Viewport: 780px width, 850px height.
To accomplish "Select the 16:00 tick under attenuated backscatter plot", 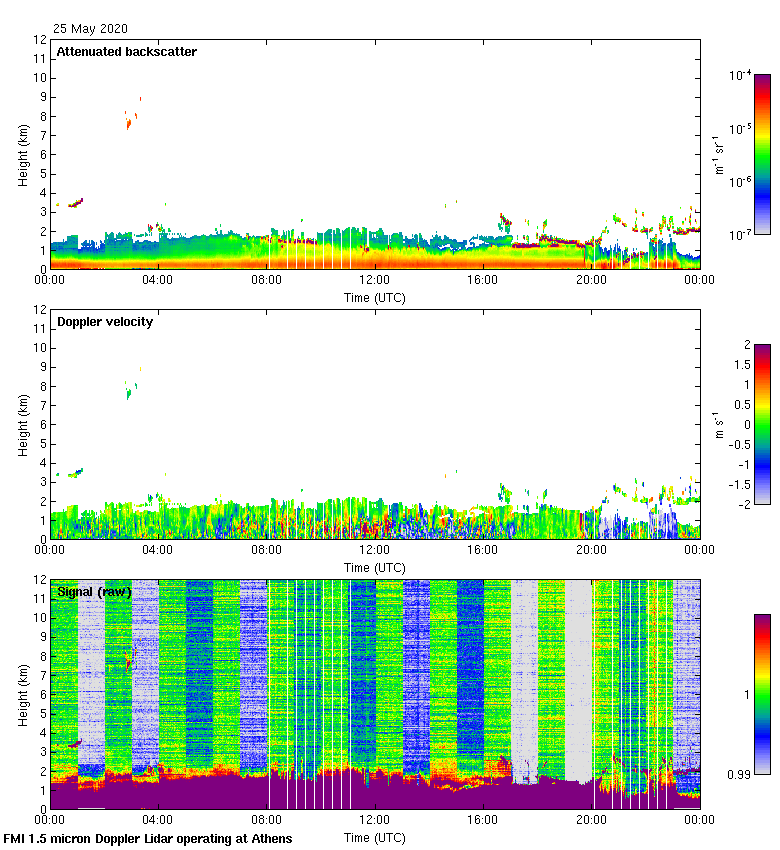I will 483,281.
